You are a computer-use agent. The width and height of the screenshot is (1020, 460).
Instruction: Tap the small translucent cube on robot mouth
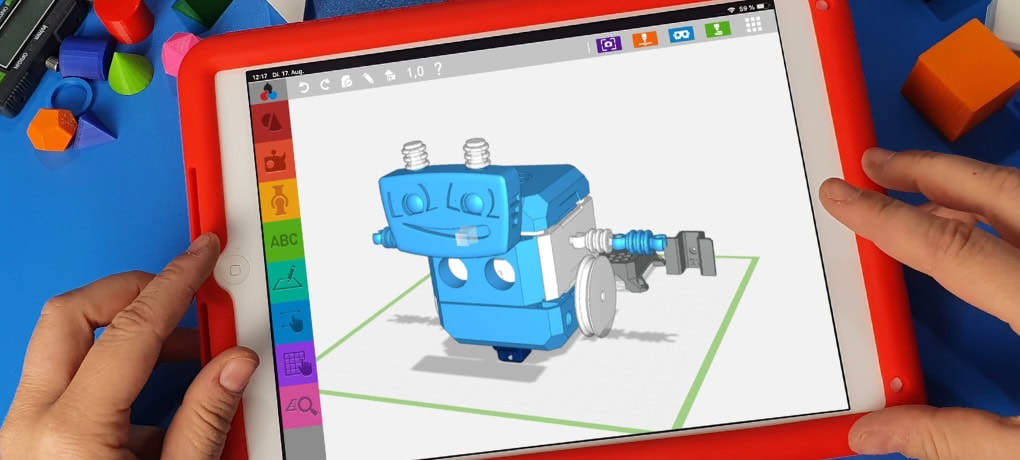[469, 236]
